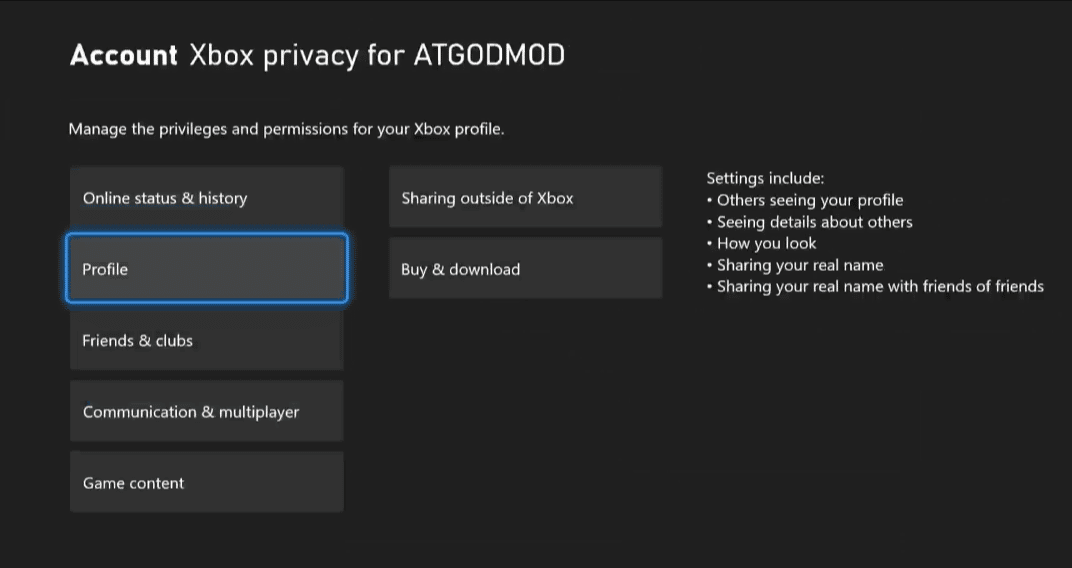The image size is (1072, 568).
Task: Click the Account heading text
Action: click(124, 55)
